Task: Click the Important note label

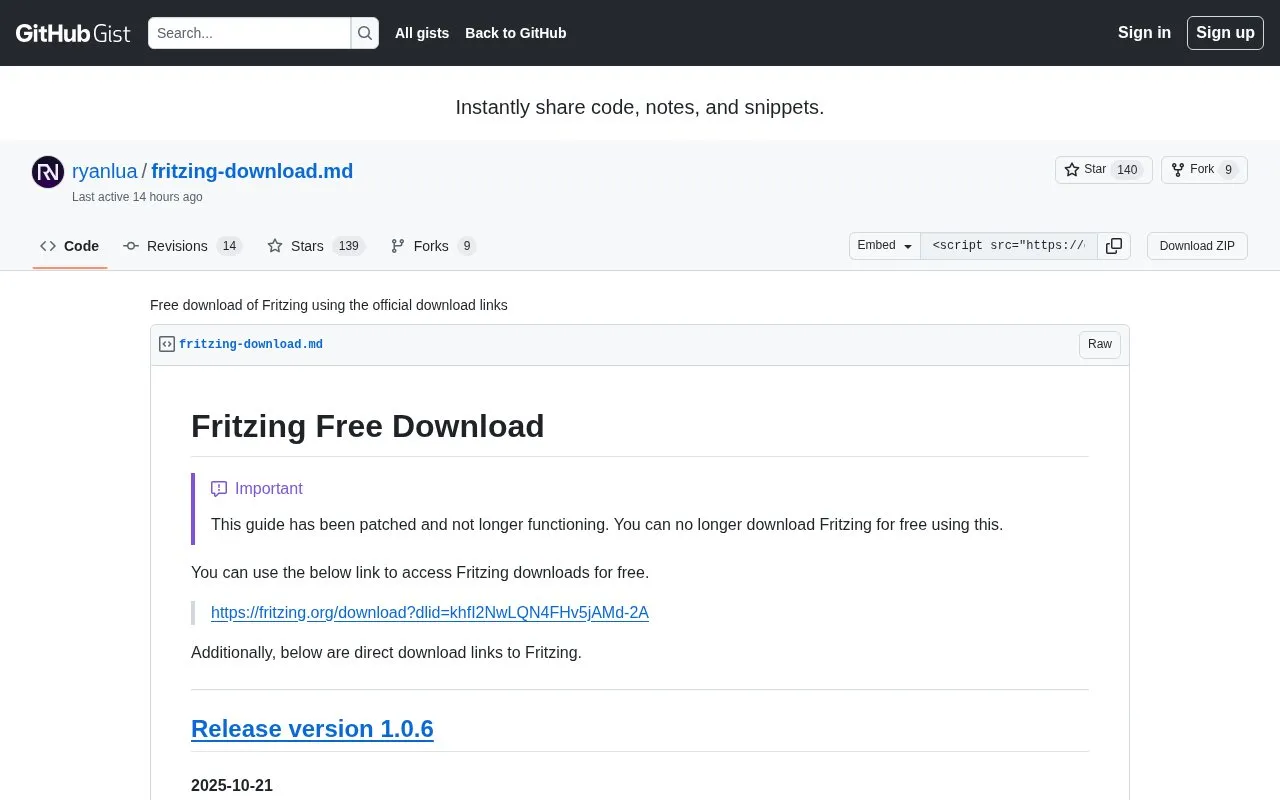Action: pos(268,489)
